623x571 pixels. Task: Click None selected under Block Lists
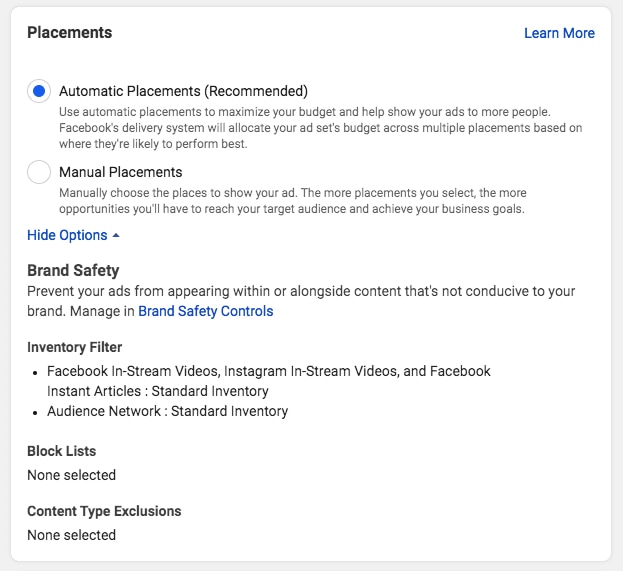71,475
